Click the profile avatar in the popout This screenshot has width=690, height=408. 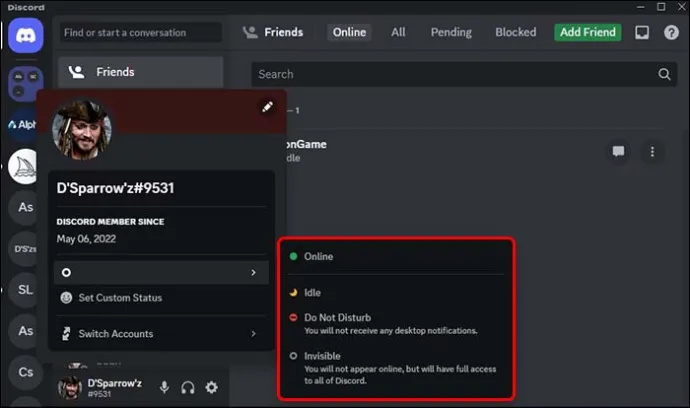[x=82, y=129]
